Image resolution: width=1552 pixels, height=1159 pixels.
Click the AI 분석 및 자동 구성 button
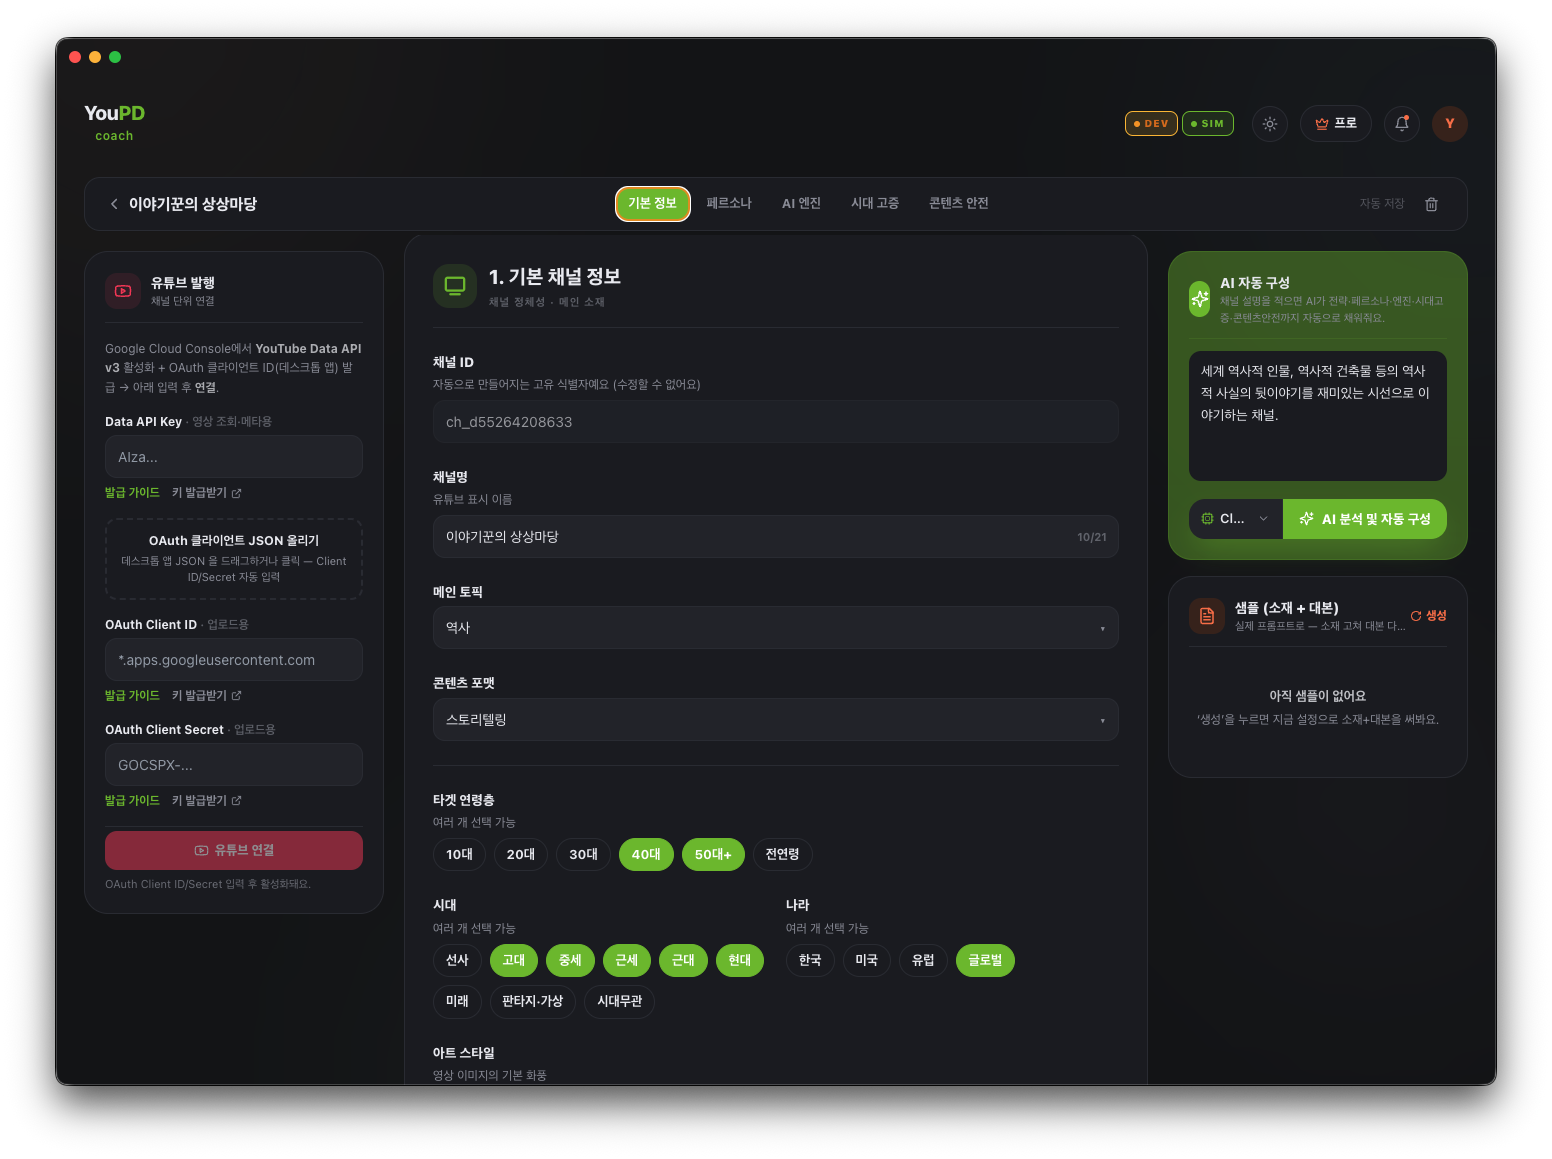[x=1365, y=519]
